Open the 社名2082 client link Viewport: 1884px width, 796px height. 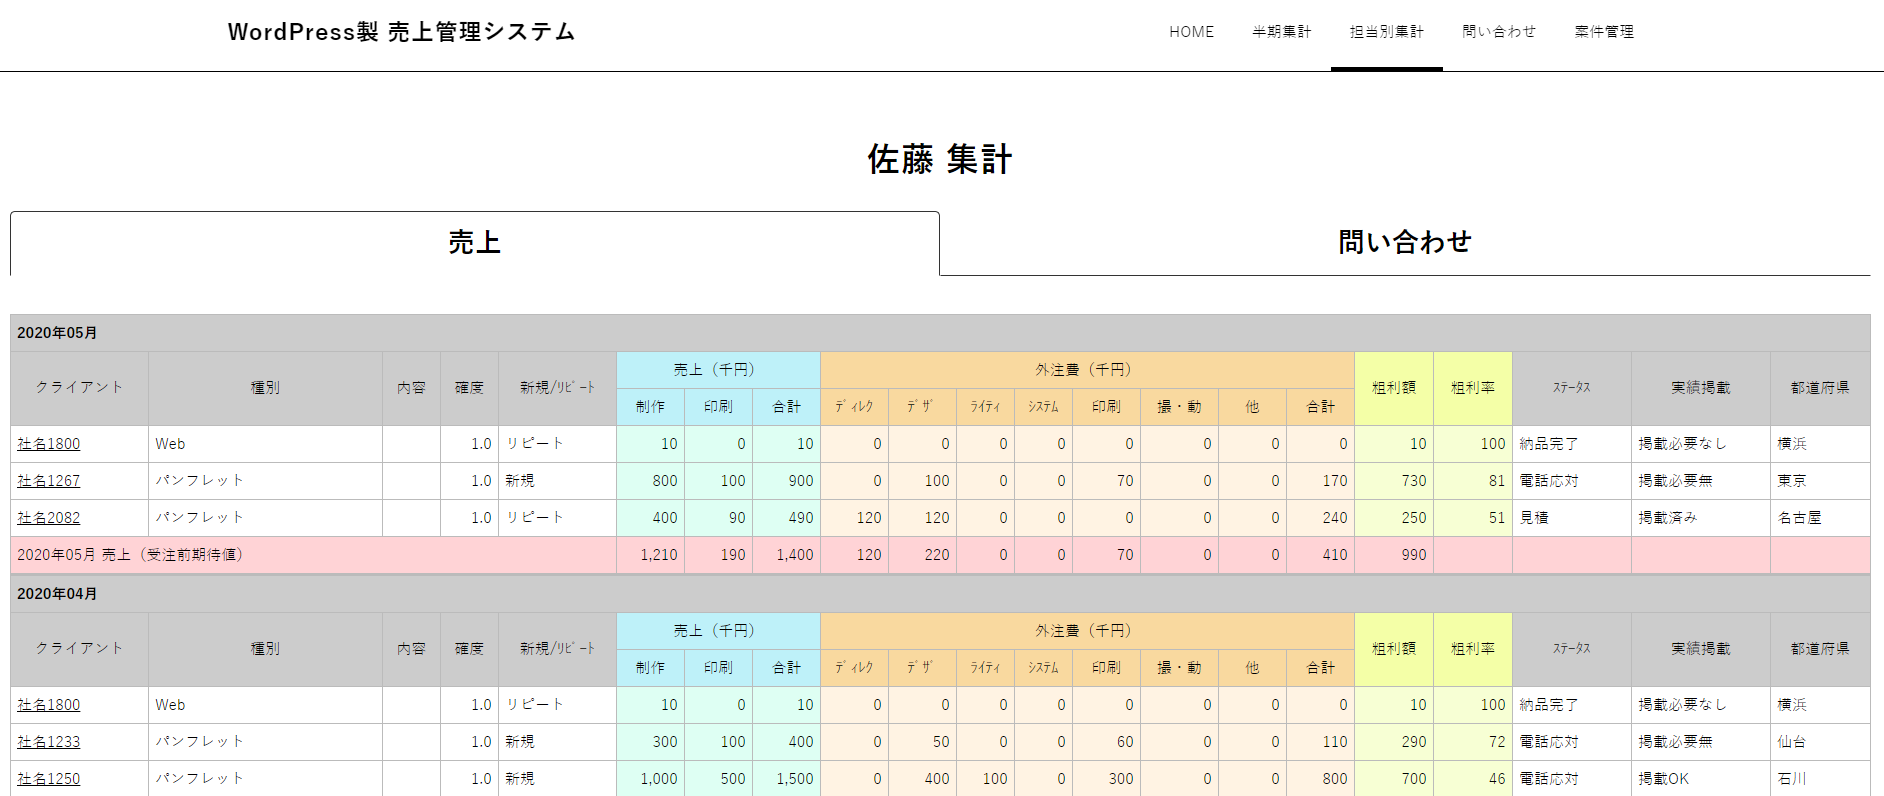click(49, 518)
